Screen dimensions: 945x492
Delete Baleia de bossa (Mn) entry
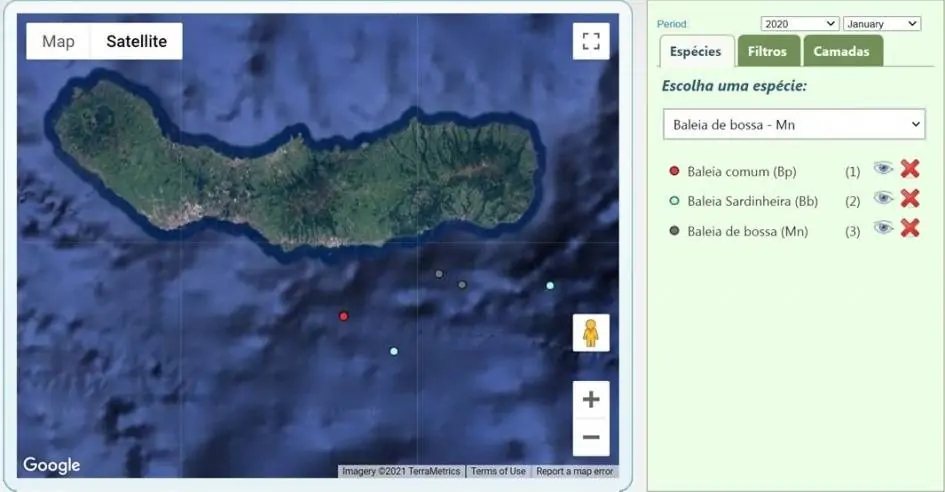tap(909, 228)
